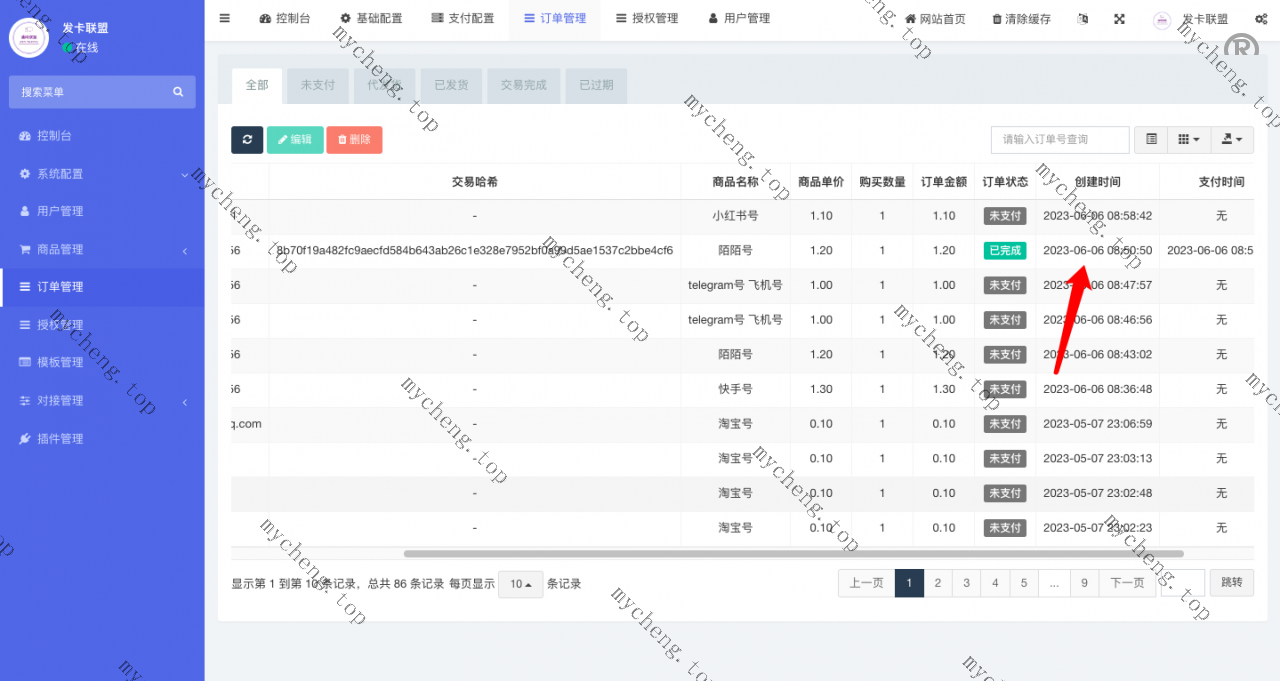Image resolution: width=1280 pixels, height=681 pixels.
Task: Open the 10 records per page dropdown
Action: pos(520,584)
